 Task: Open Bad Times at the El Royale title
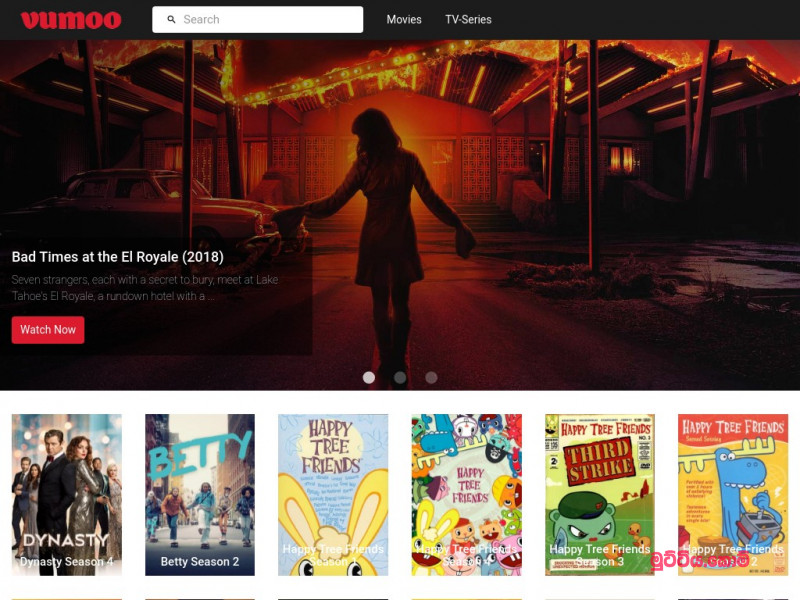pos(118,257)
